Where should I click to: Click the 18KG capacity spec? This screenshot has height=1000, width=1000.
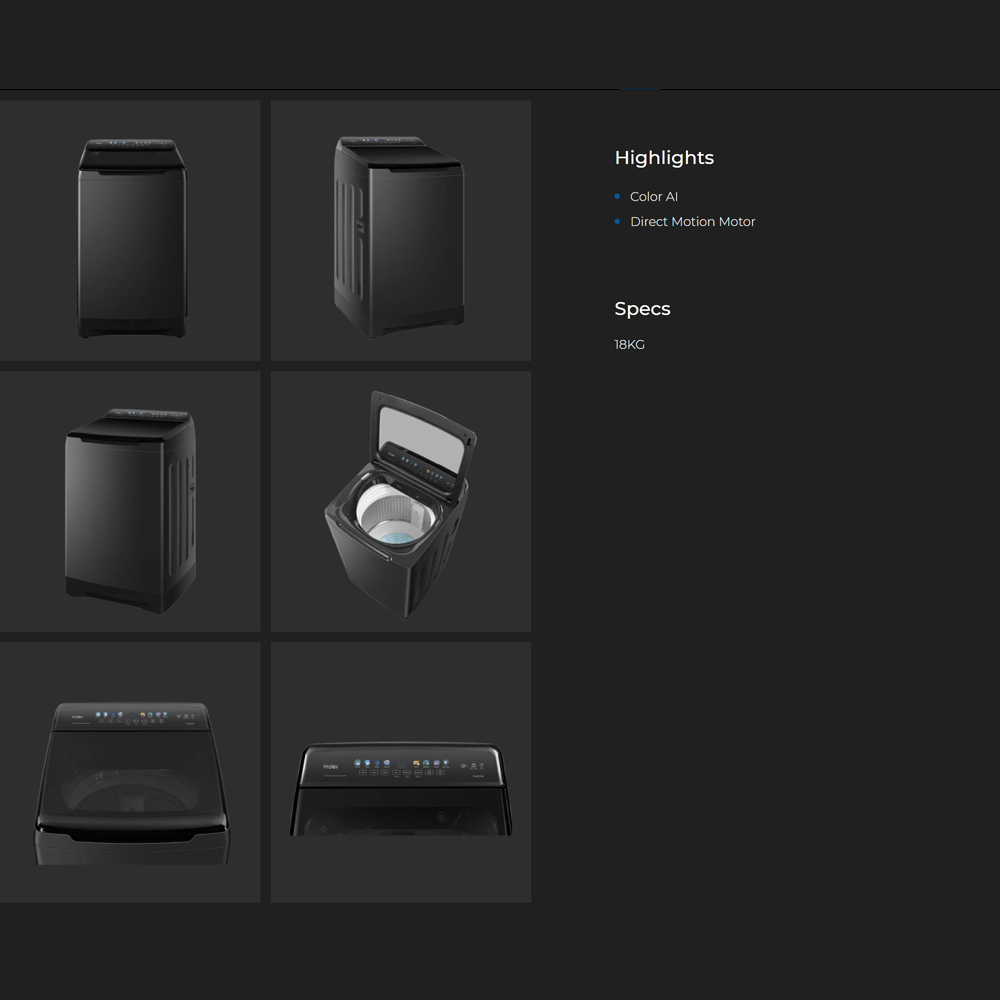click(x=629, y=345)
